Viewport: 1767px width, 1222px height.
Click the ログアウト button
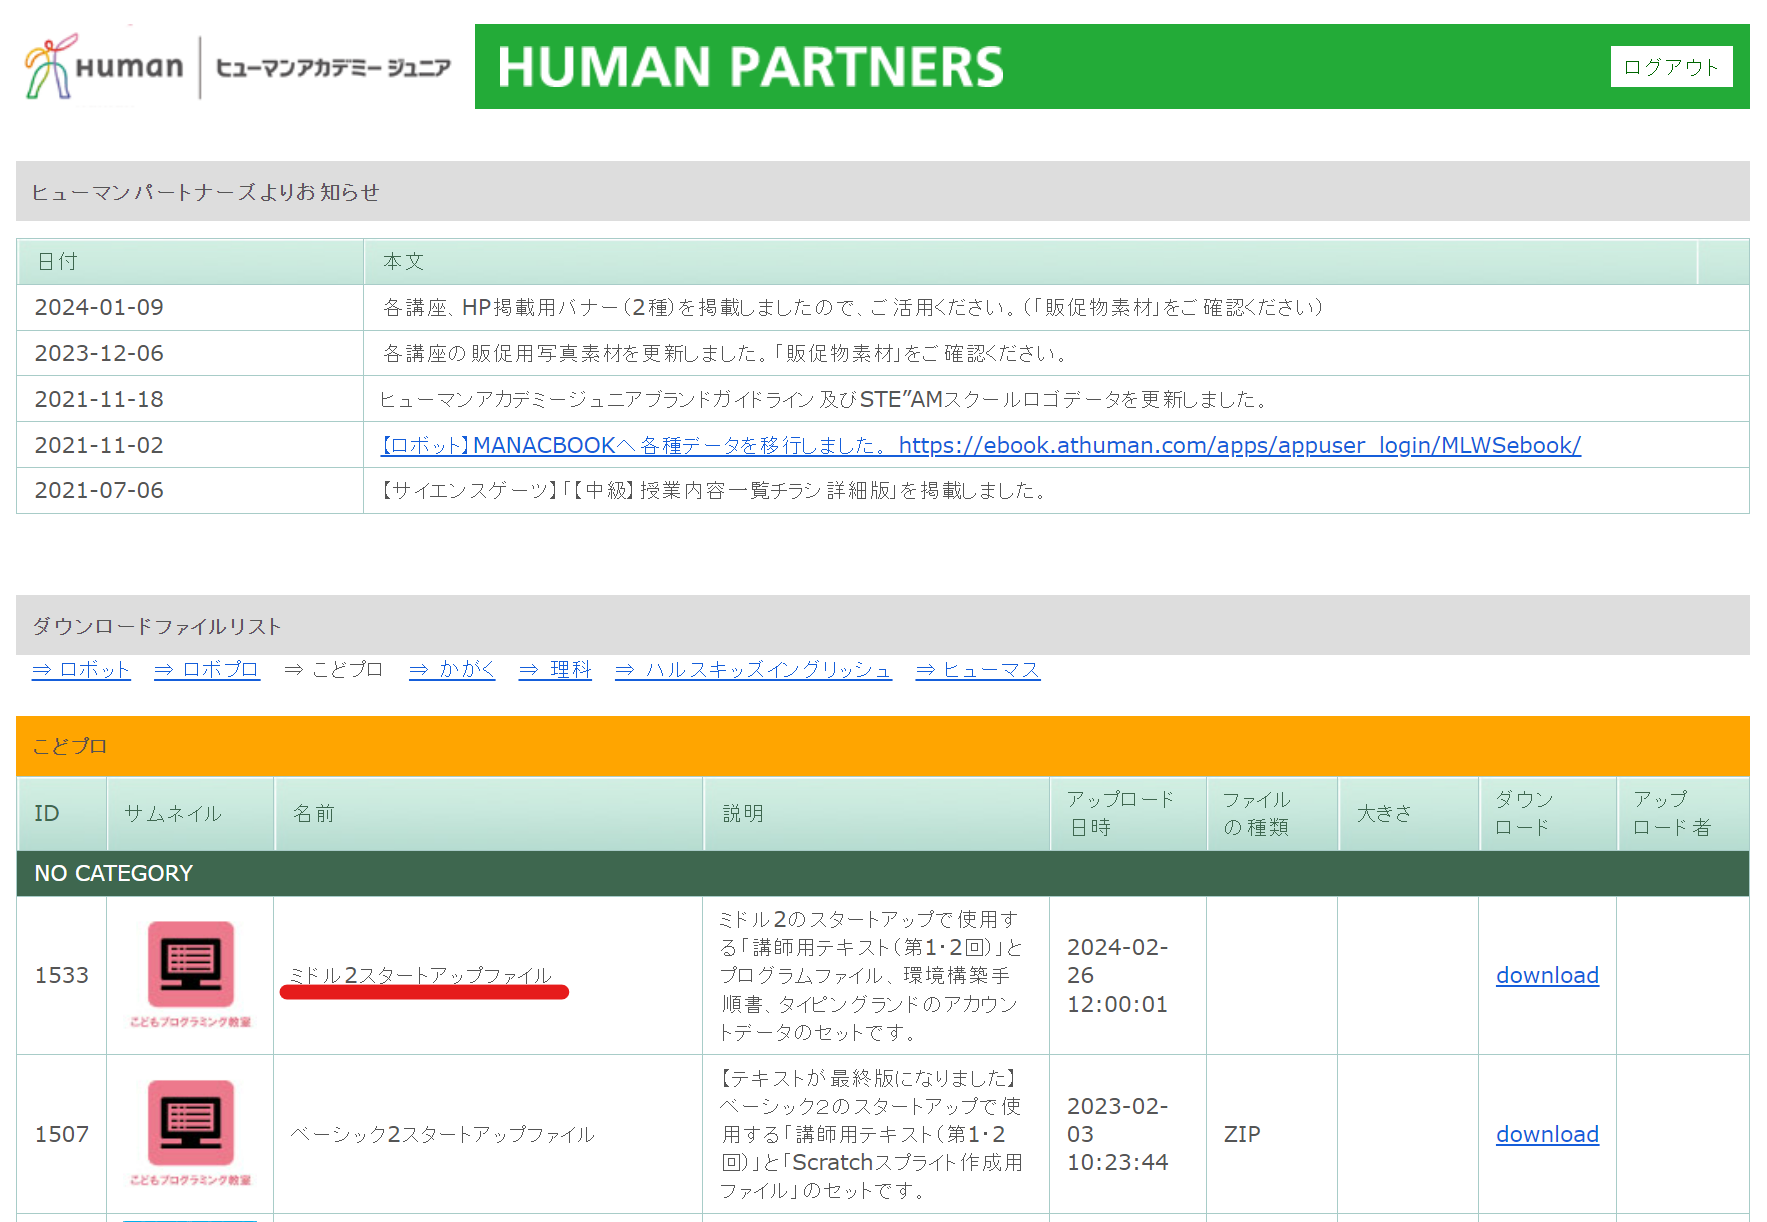(1670, 67)
